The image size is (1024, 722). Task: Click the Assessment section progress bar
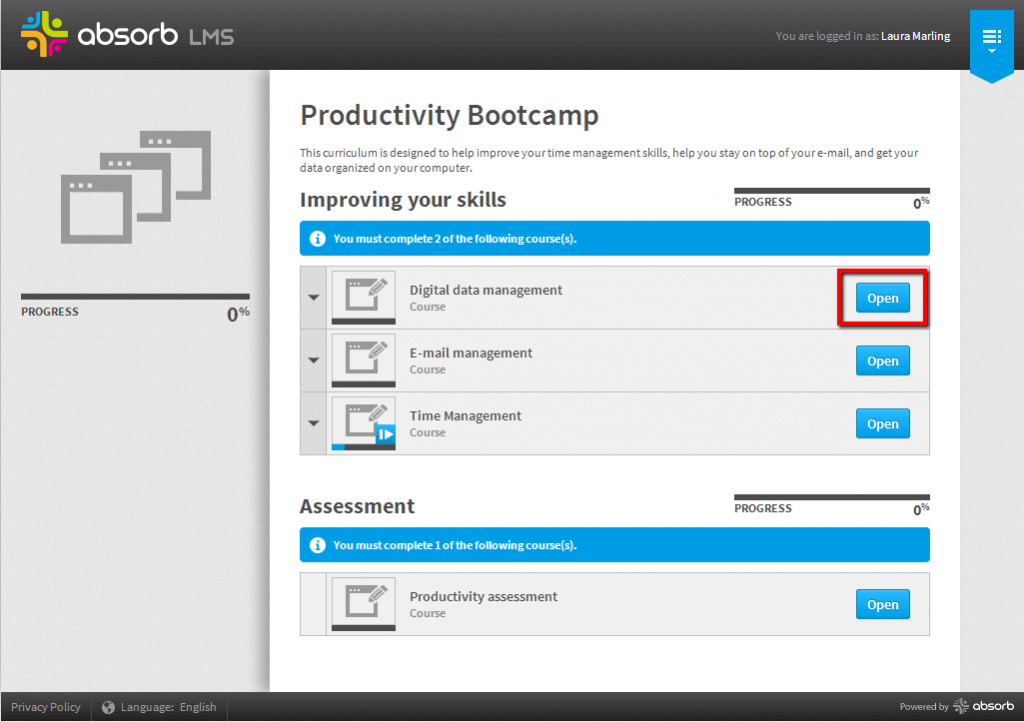[831, 497]
